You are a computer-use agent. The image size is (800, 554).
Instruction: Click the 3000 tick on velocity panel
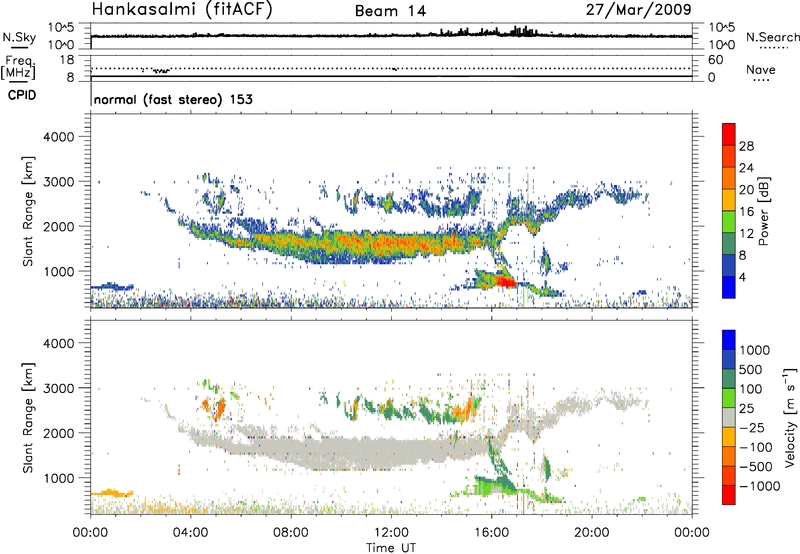(x=58, y=388)
